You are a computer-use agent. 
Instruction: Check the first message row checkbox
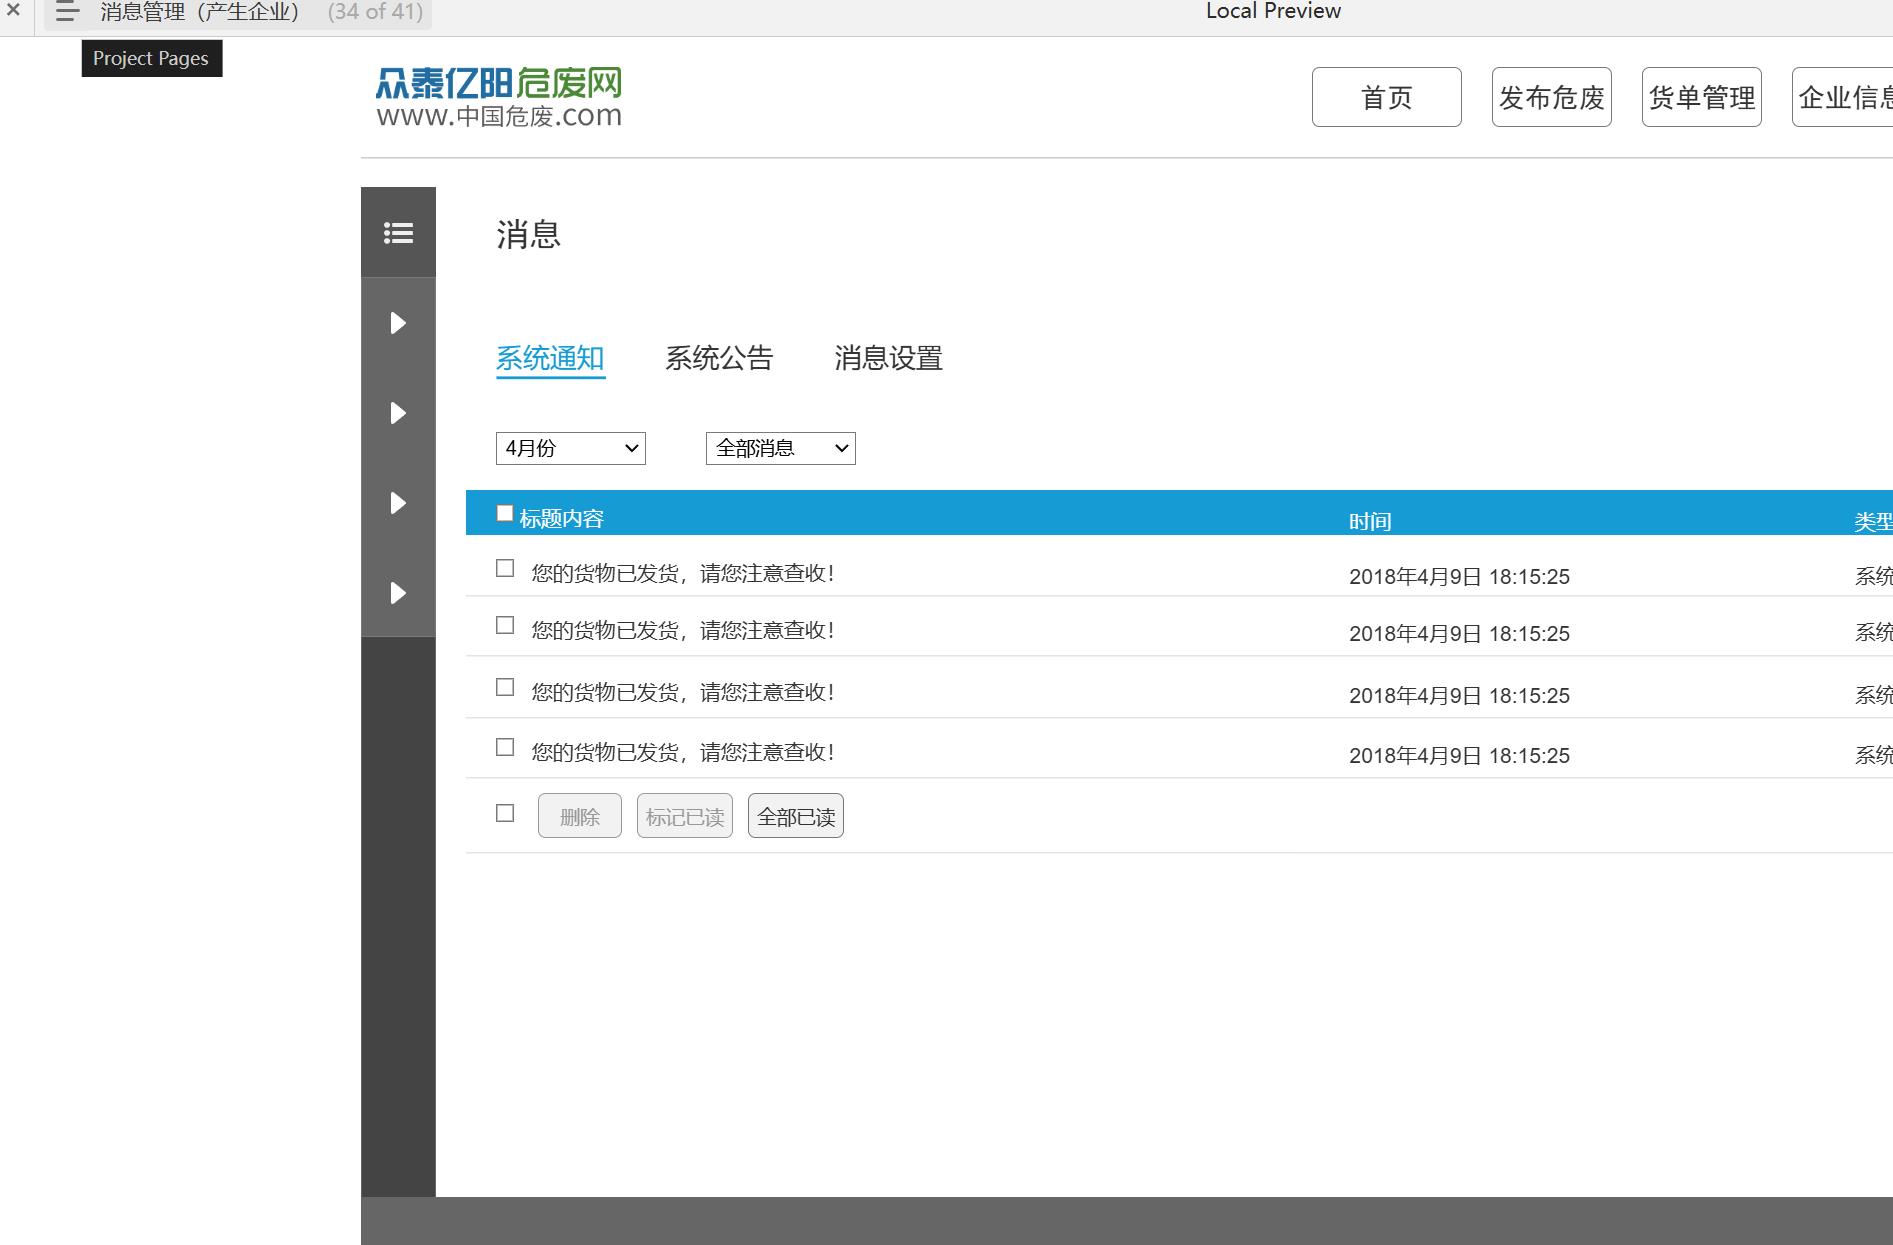pos(505,568)
